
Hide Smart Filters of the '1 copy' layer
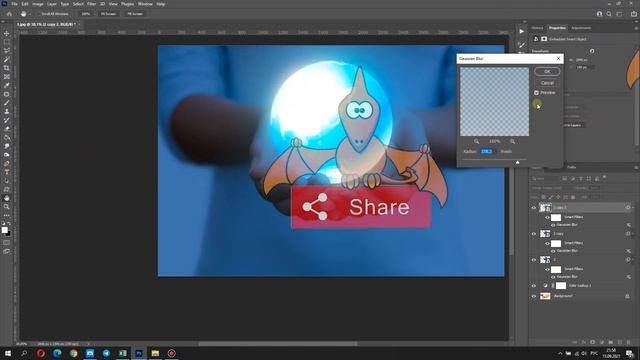tap(547, 243)
